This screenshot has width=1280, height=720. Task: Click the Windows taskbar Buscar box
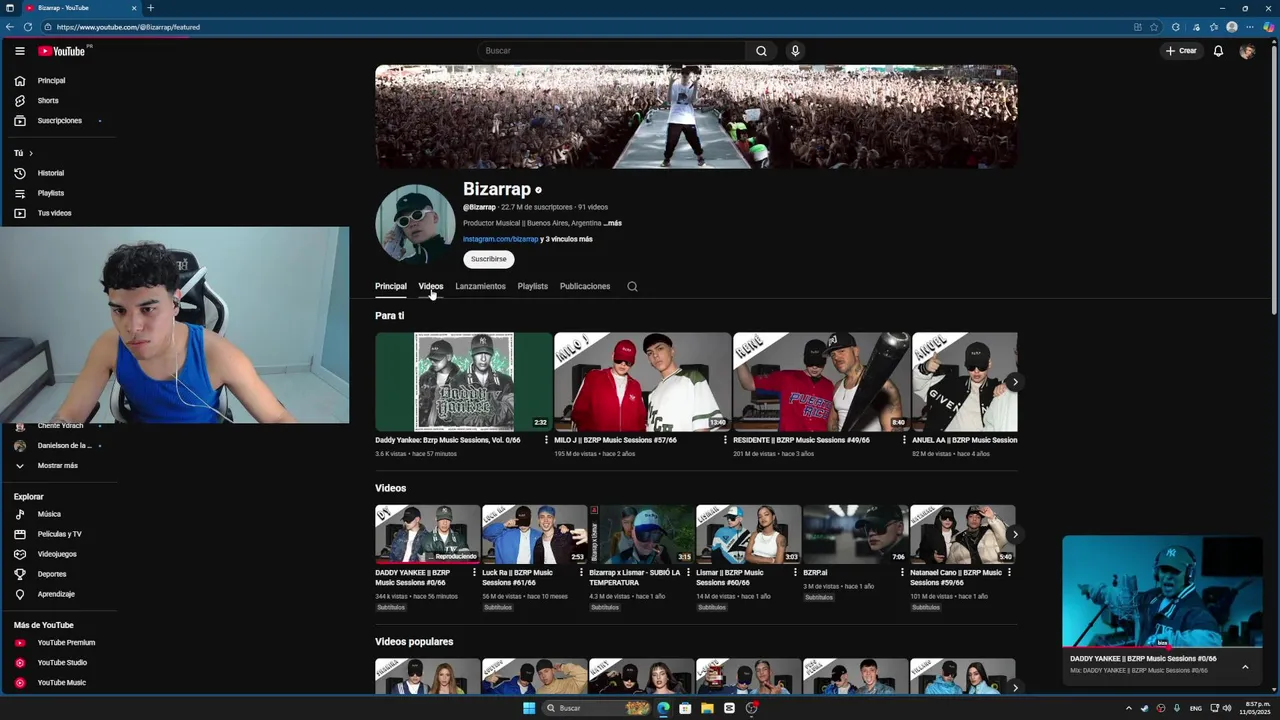click(x=598, y=708)
